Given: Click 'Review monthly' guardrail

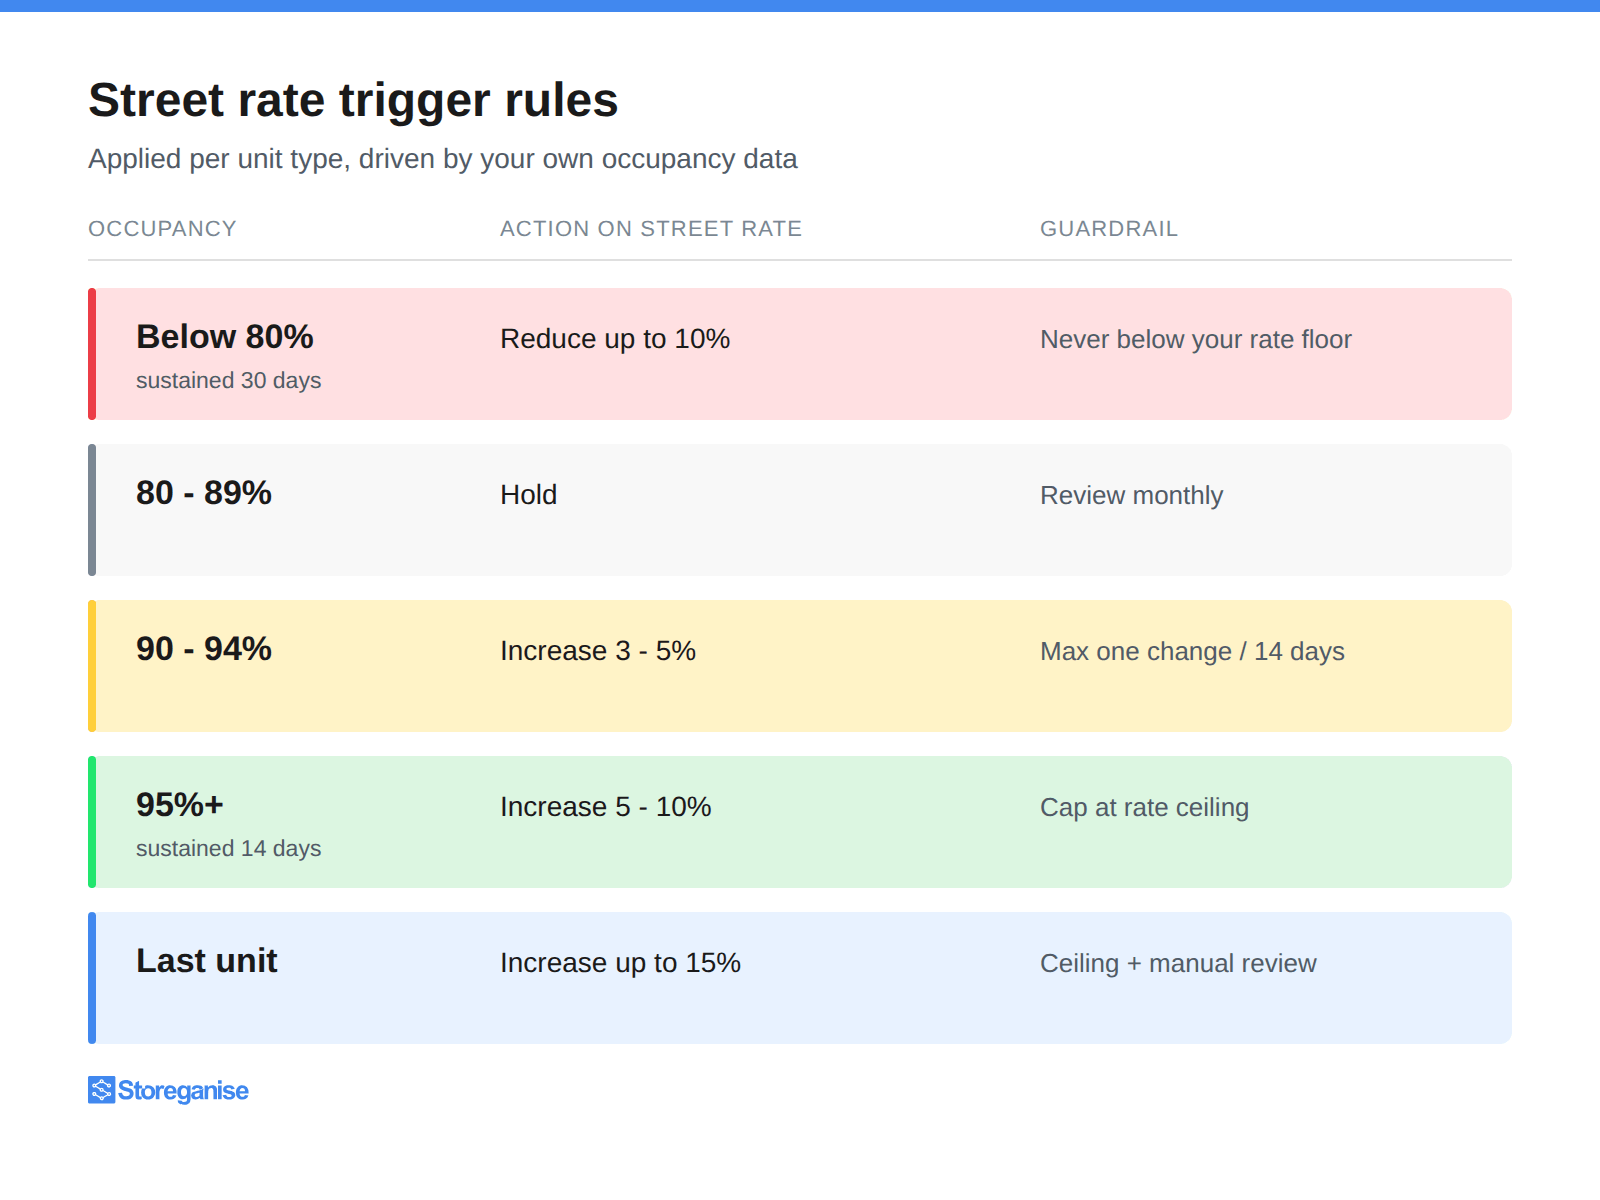Looking at the screenshot, I should point(1131,496).
